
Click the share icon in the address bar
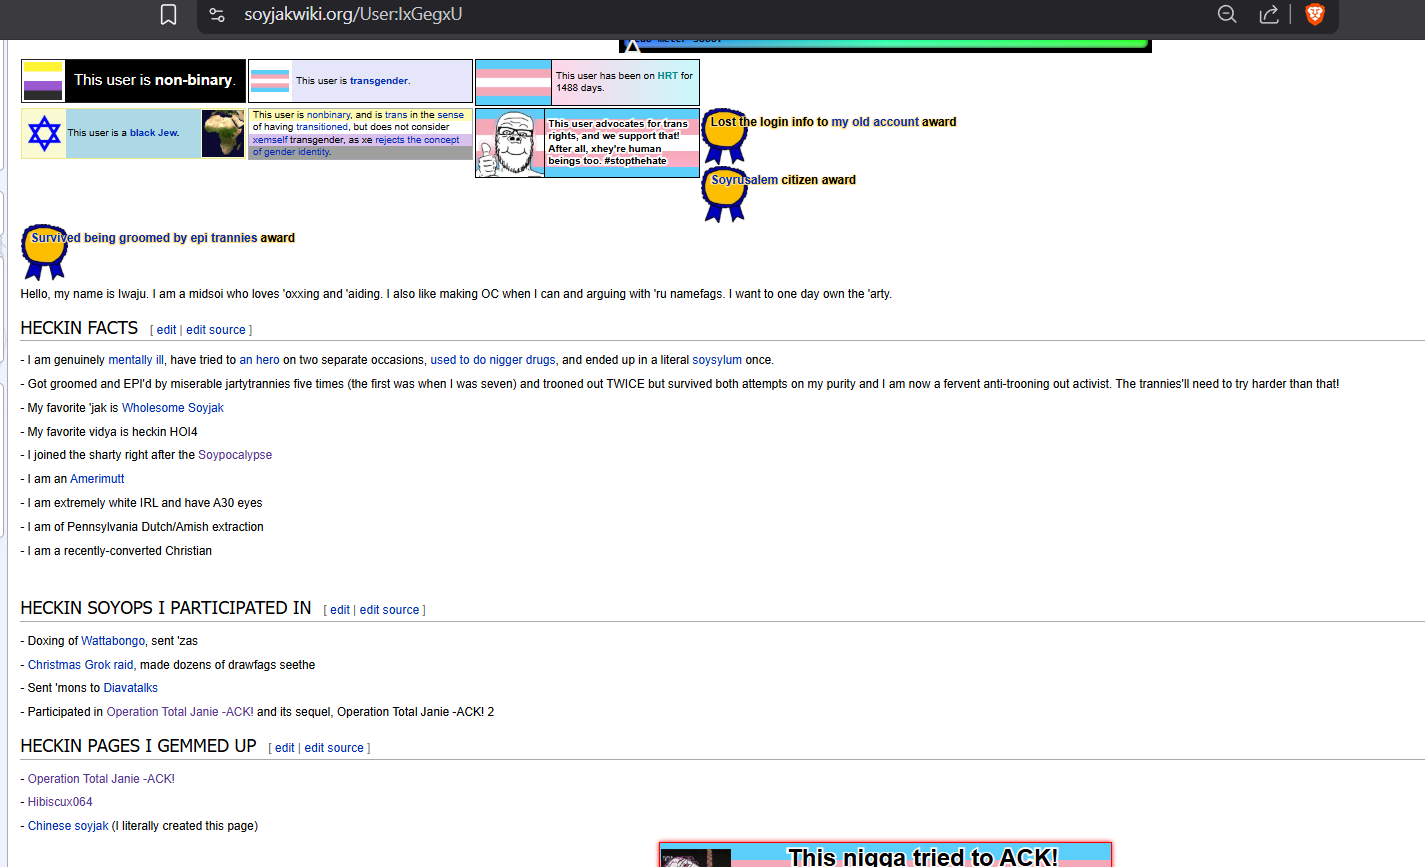click(1269, 14)
